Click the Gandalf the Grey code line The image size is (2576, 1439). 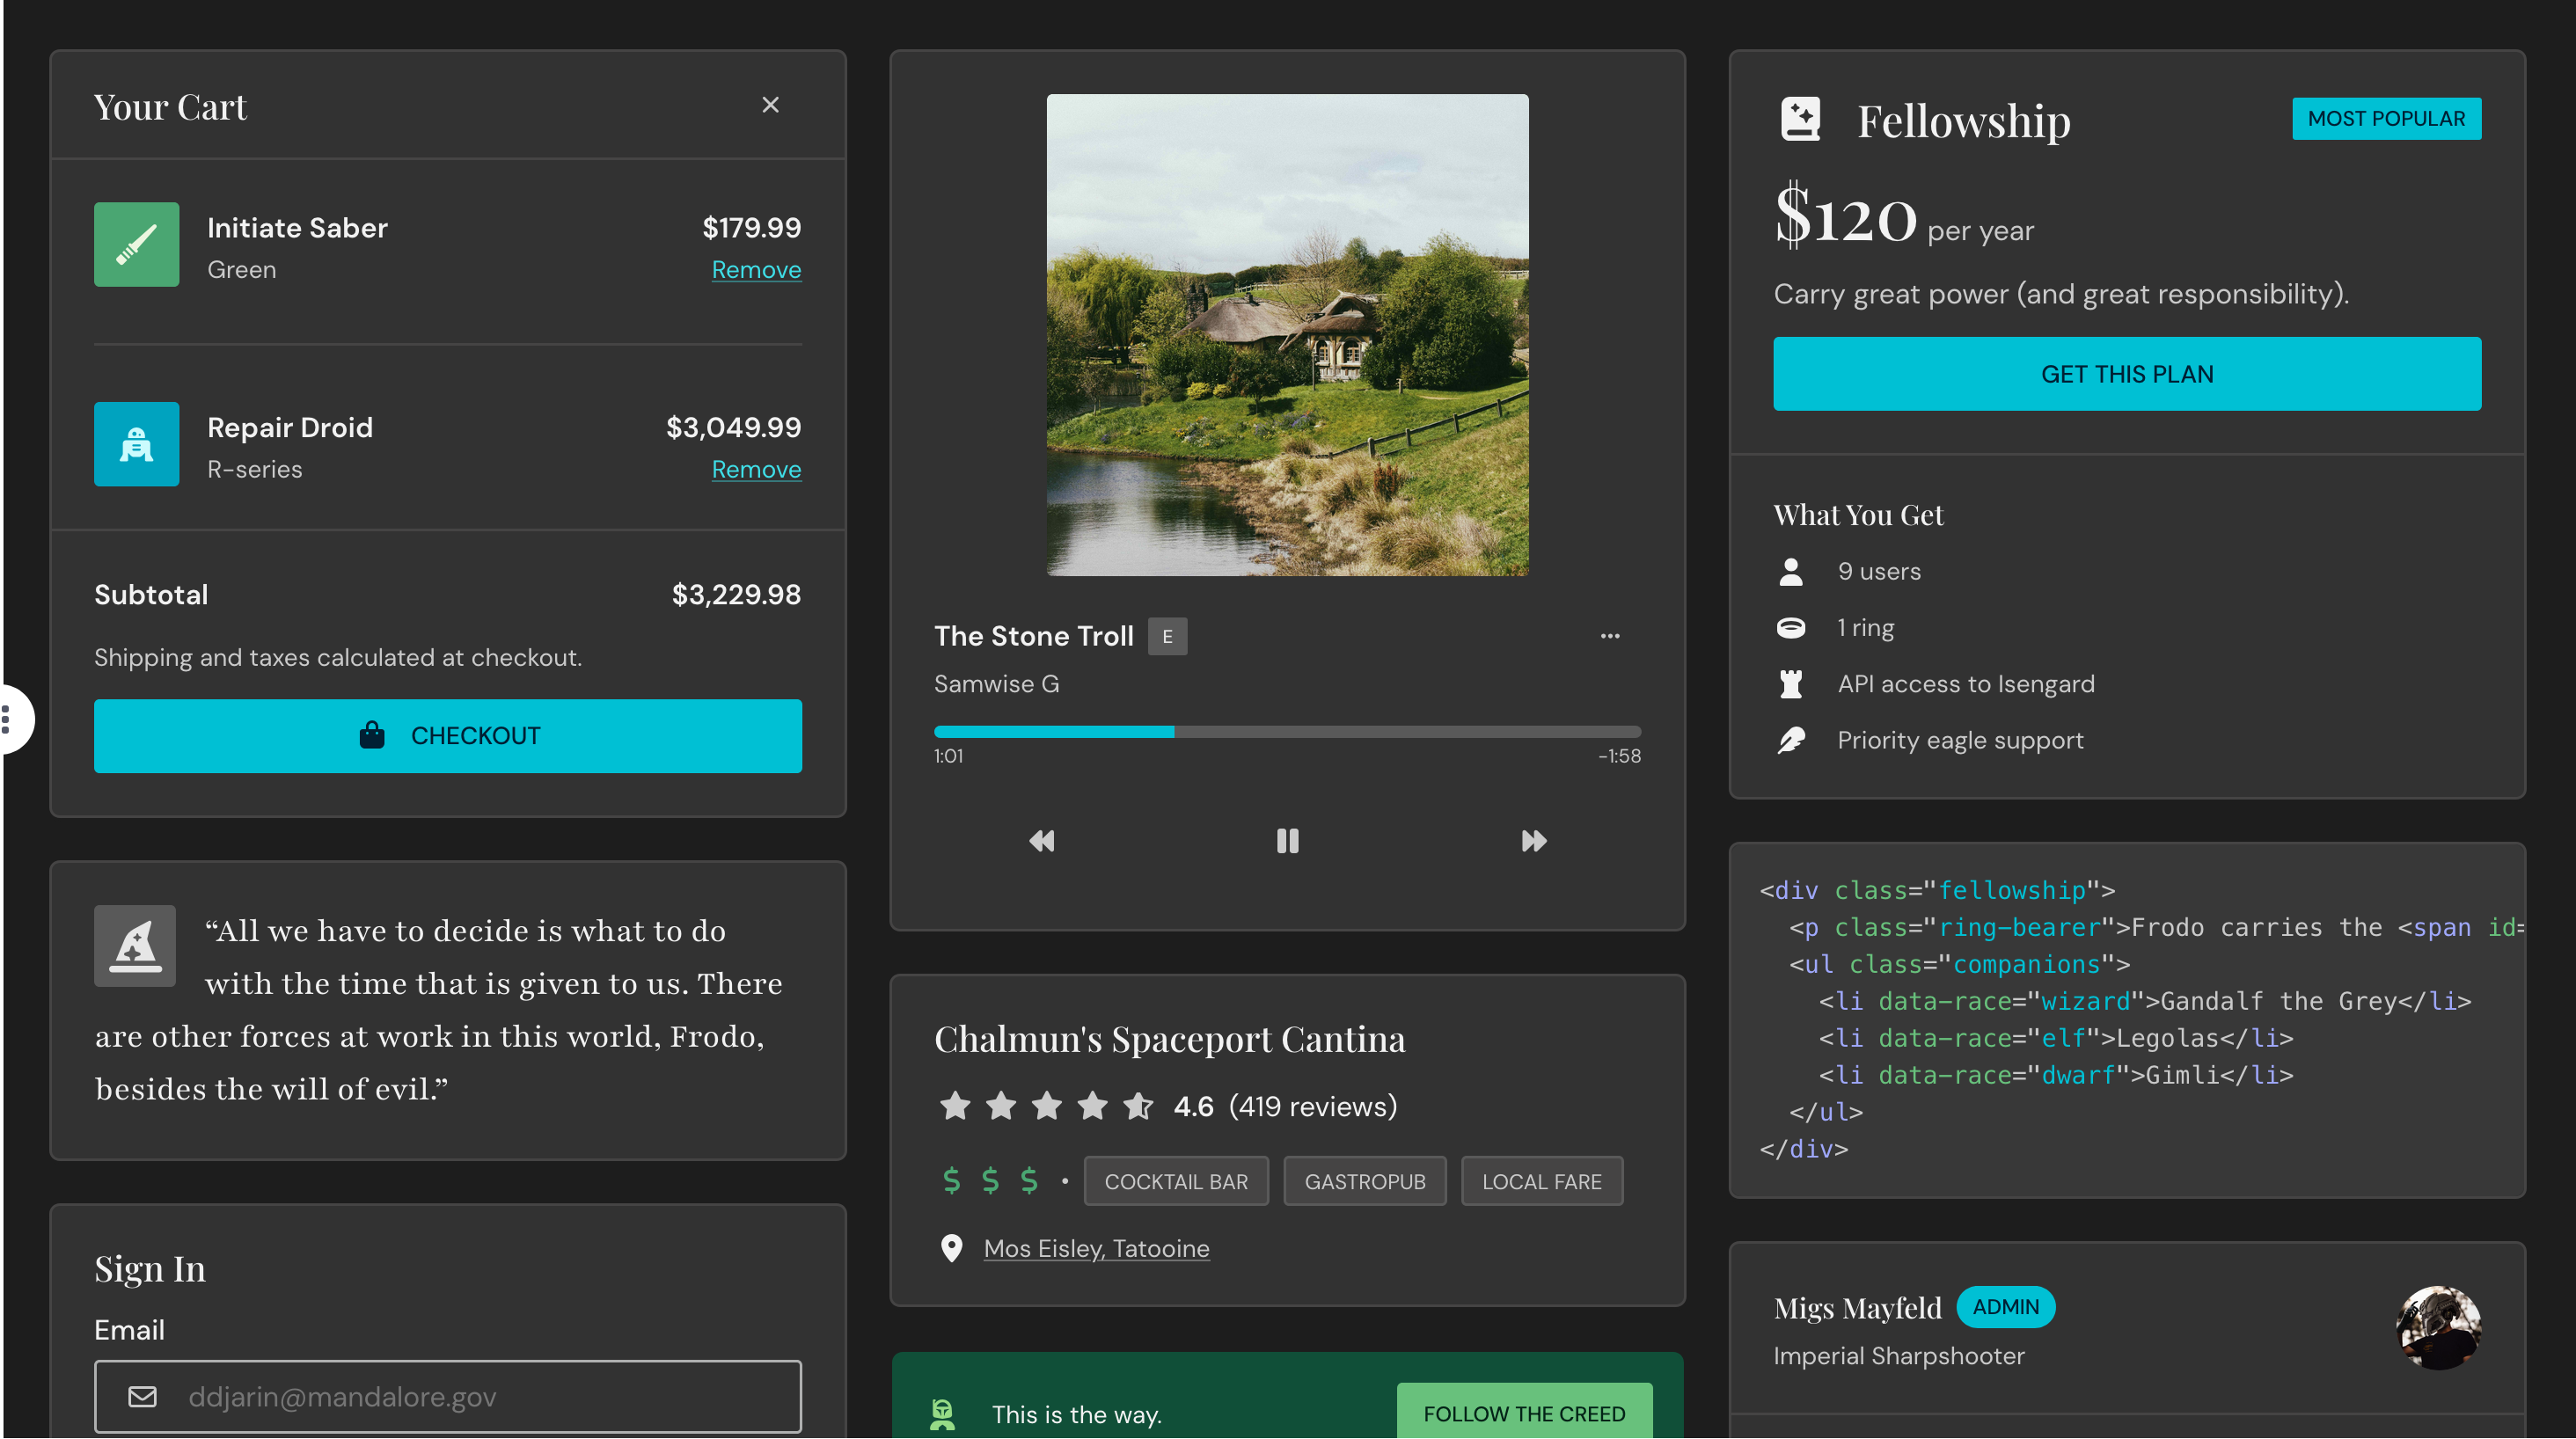coord(2144,1001)
